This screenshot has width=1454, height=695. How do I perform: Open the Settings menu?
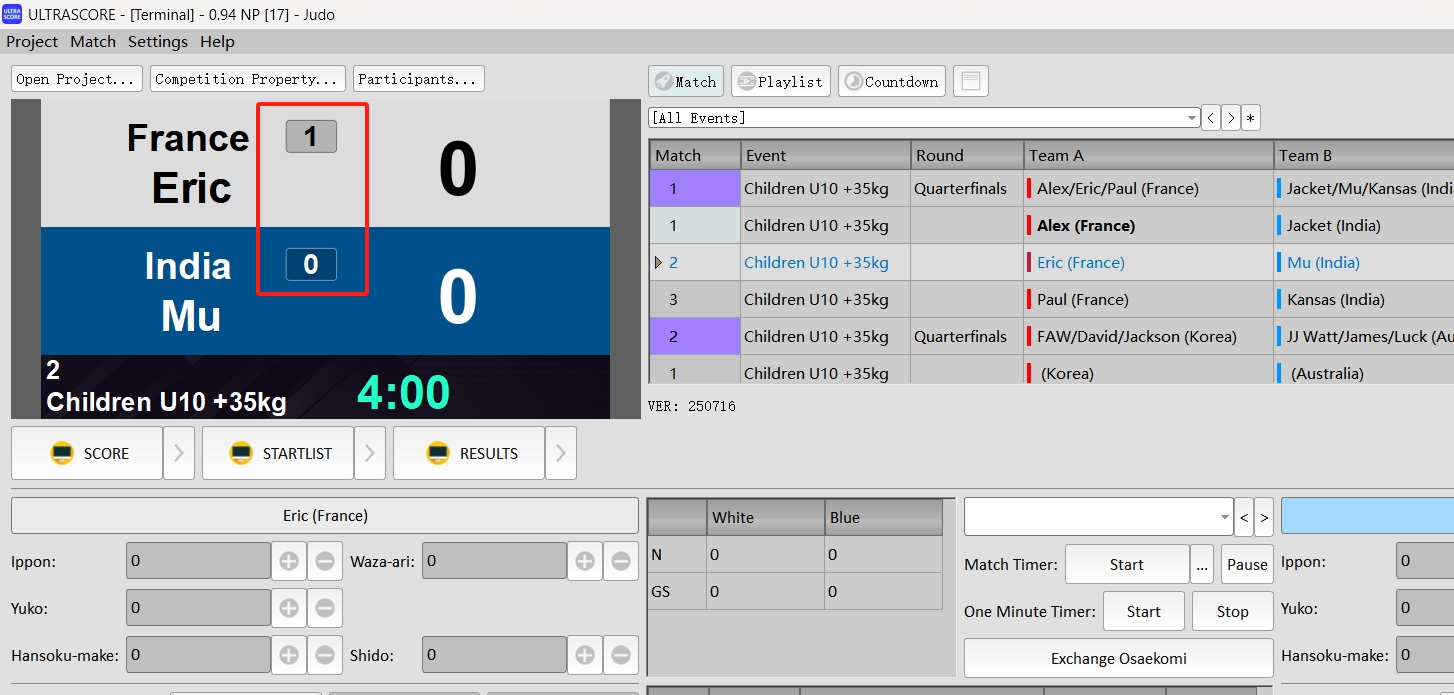pyautogui.click(x=157, y=42)
